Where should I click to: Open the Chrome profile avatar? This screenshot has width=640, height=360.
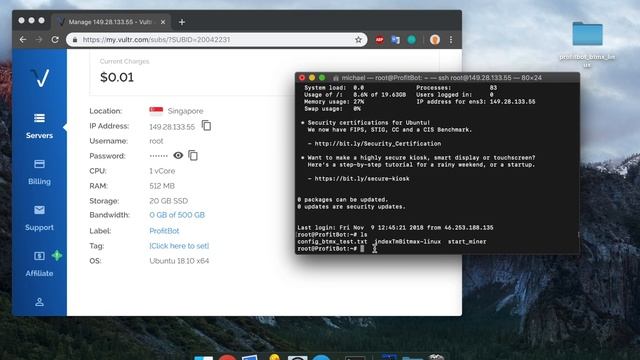[x=435, y=40]
